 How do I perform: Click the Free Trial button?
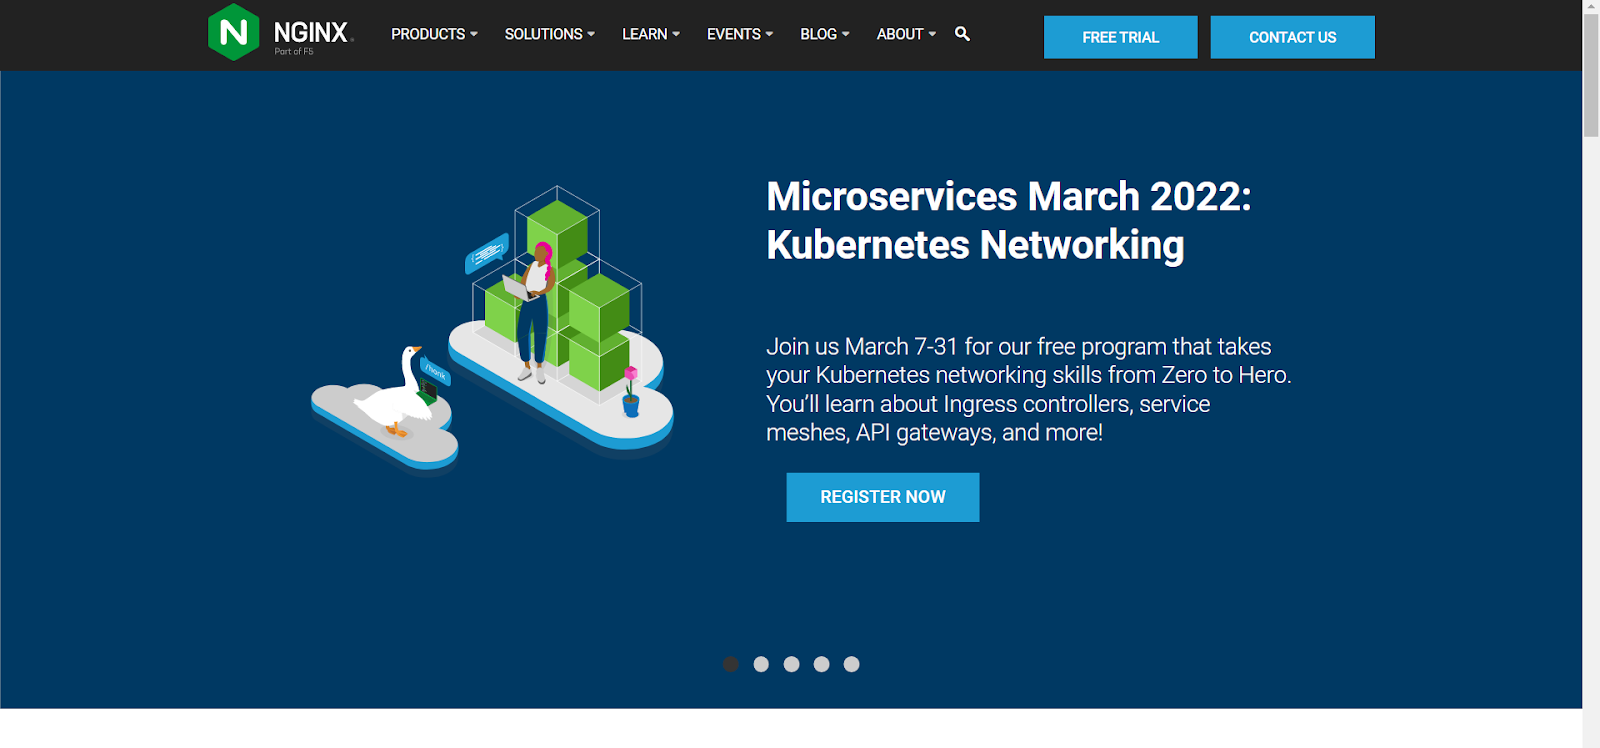coord(1120,37)
